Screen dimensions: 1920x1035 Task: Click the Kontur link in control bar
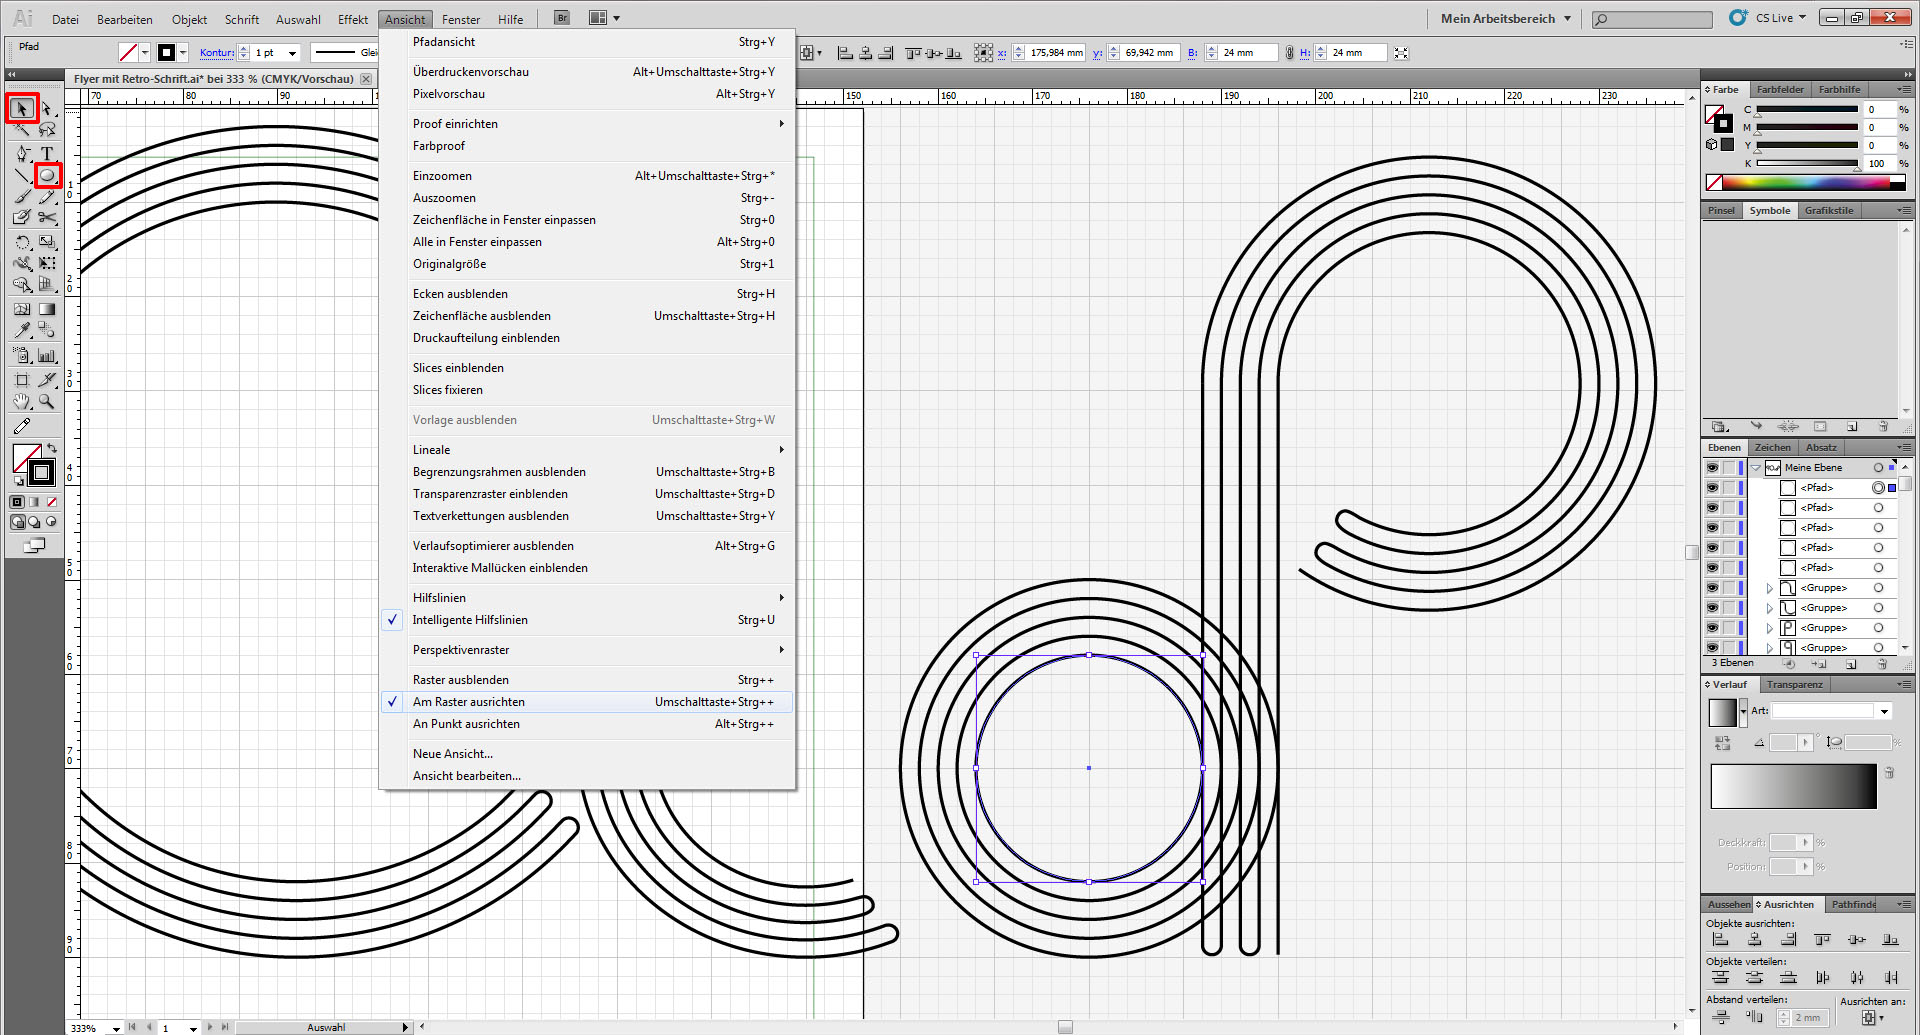coord(216,53)
